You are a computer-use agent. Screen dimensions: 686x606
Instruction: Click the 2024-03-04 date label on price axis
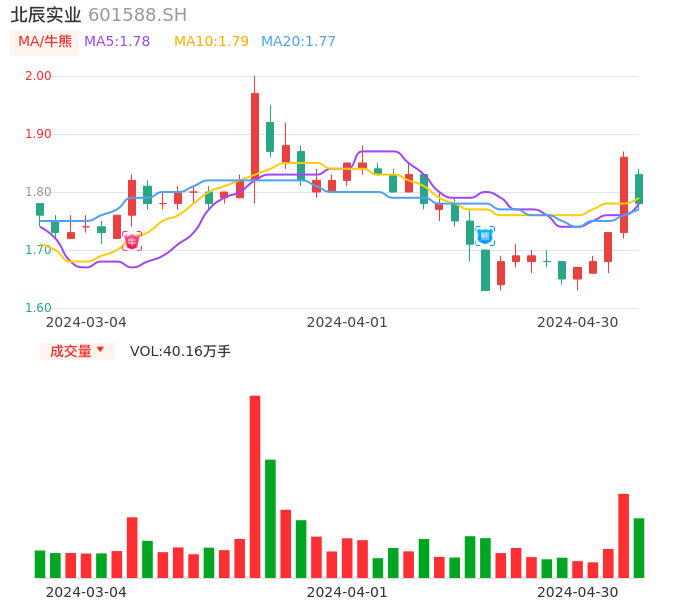coord(86,322)
